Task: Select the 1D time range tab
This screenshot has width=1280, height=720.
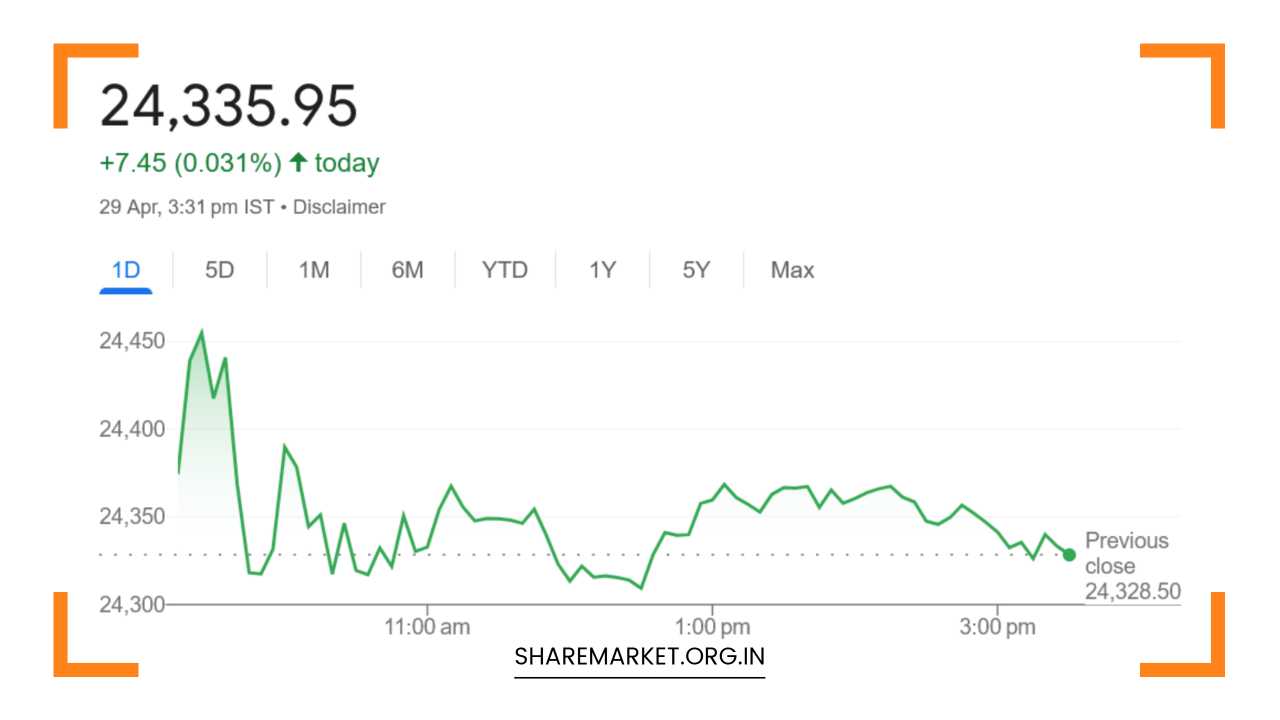Action: click(x=125, y=270)
